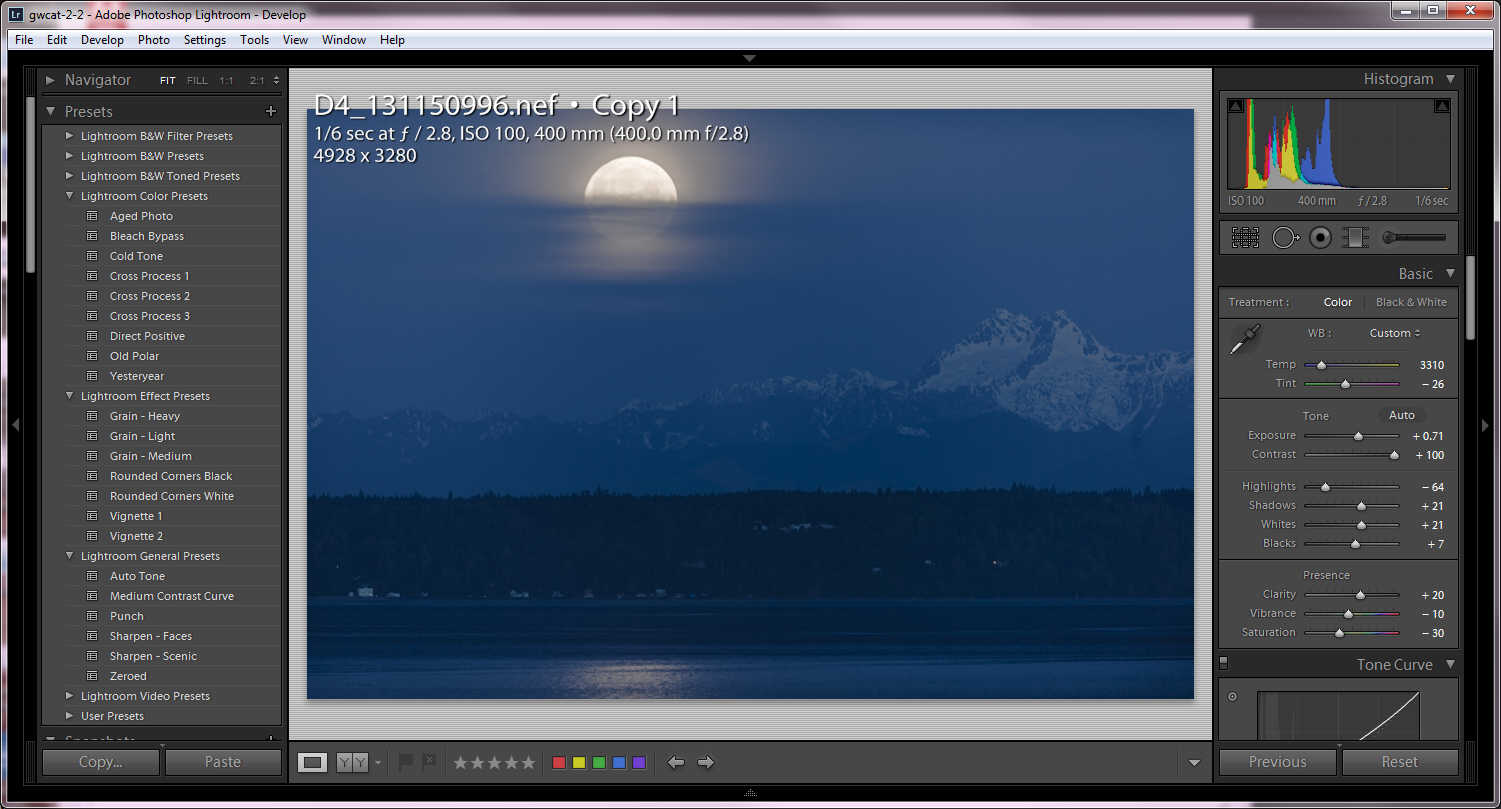Set the photo rating to five stars
Viewport: 1501px width, 809px height.
click(x=528, y=763)
